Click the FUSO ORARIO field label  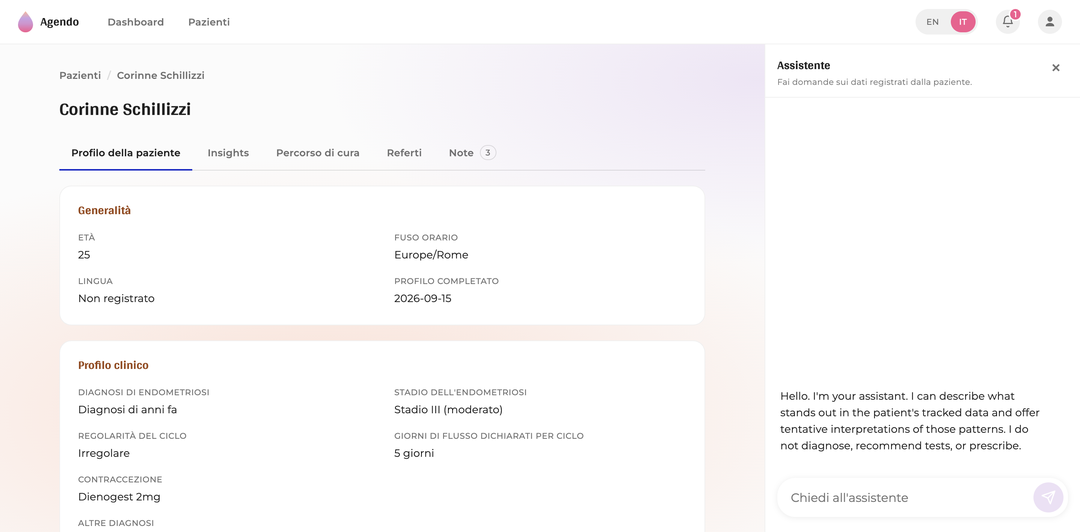click(426, 238)
